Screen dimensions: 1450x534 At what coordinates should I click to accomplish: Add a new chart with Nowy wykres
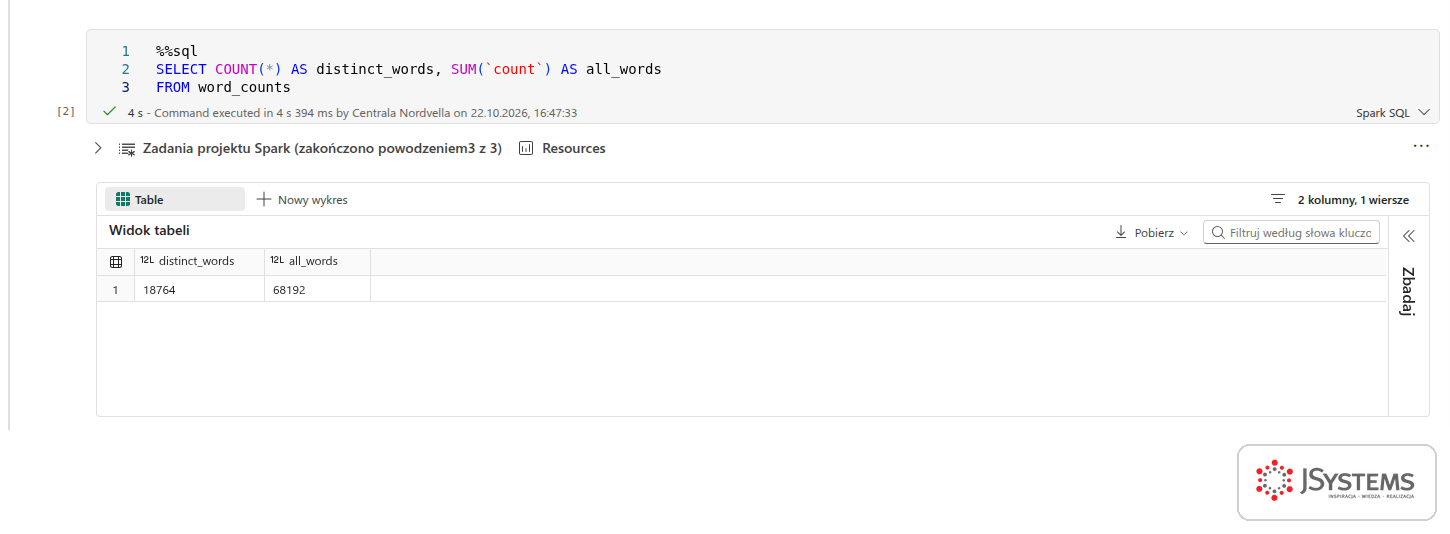(x=302, y=199)
